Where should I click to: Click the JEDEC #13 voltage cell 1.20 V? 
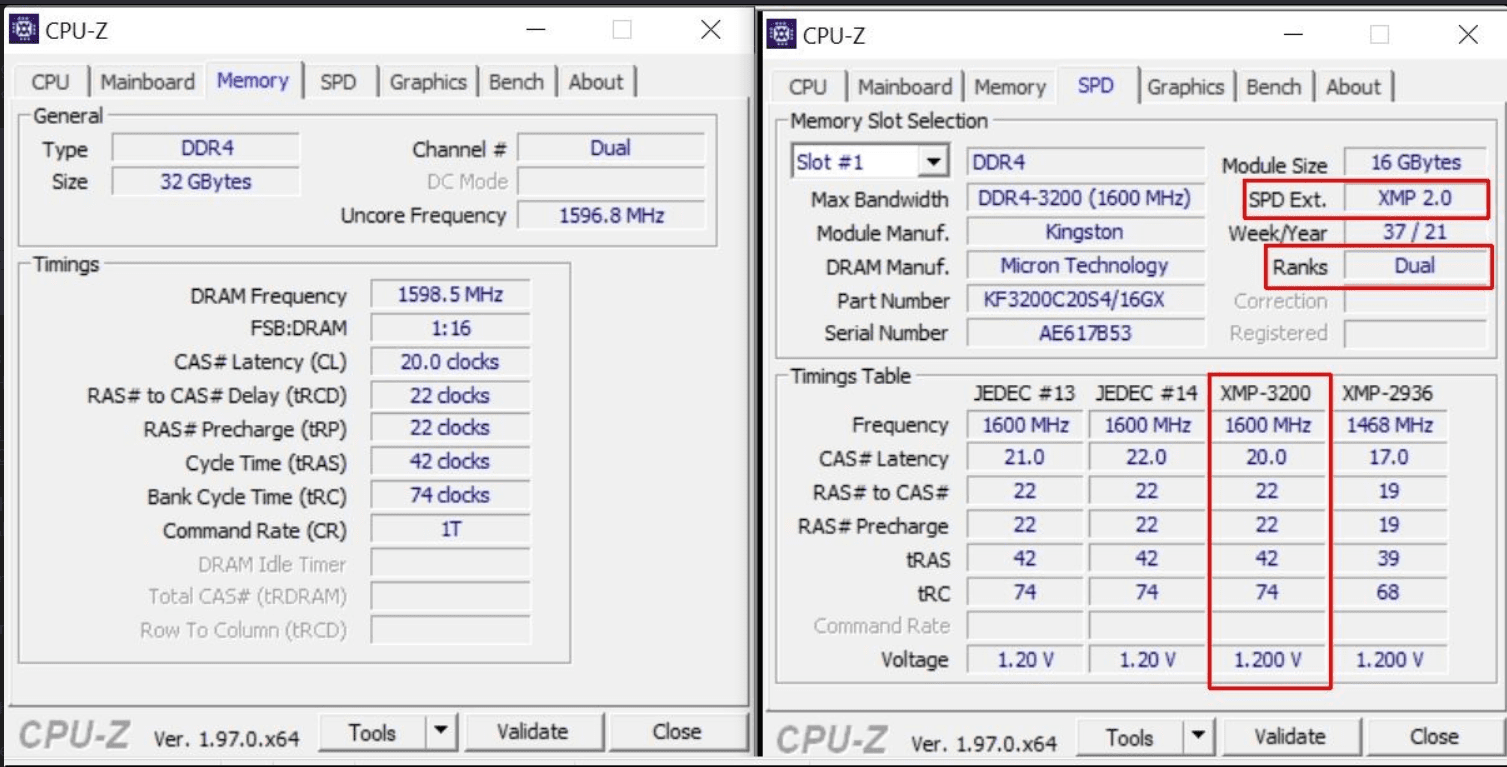pos(1025,660)
